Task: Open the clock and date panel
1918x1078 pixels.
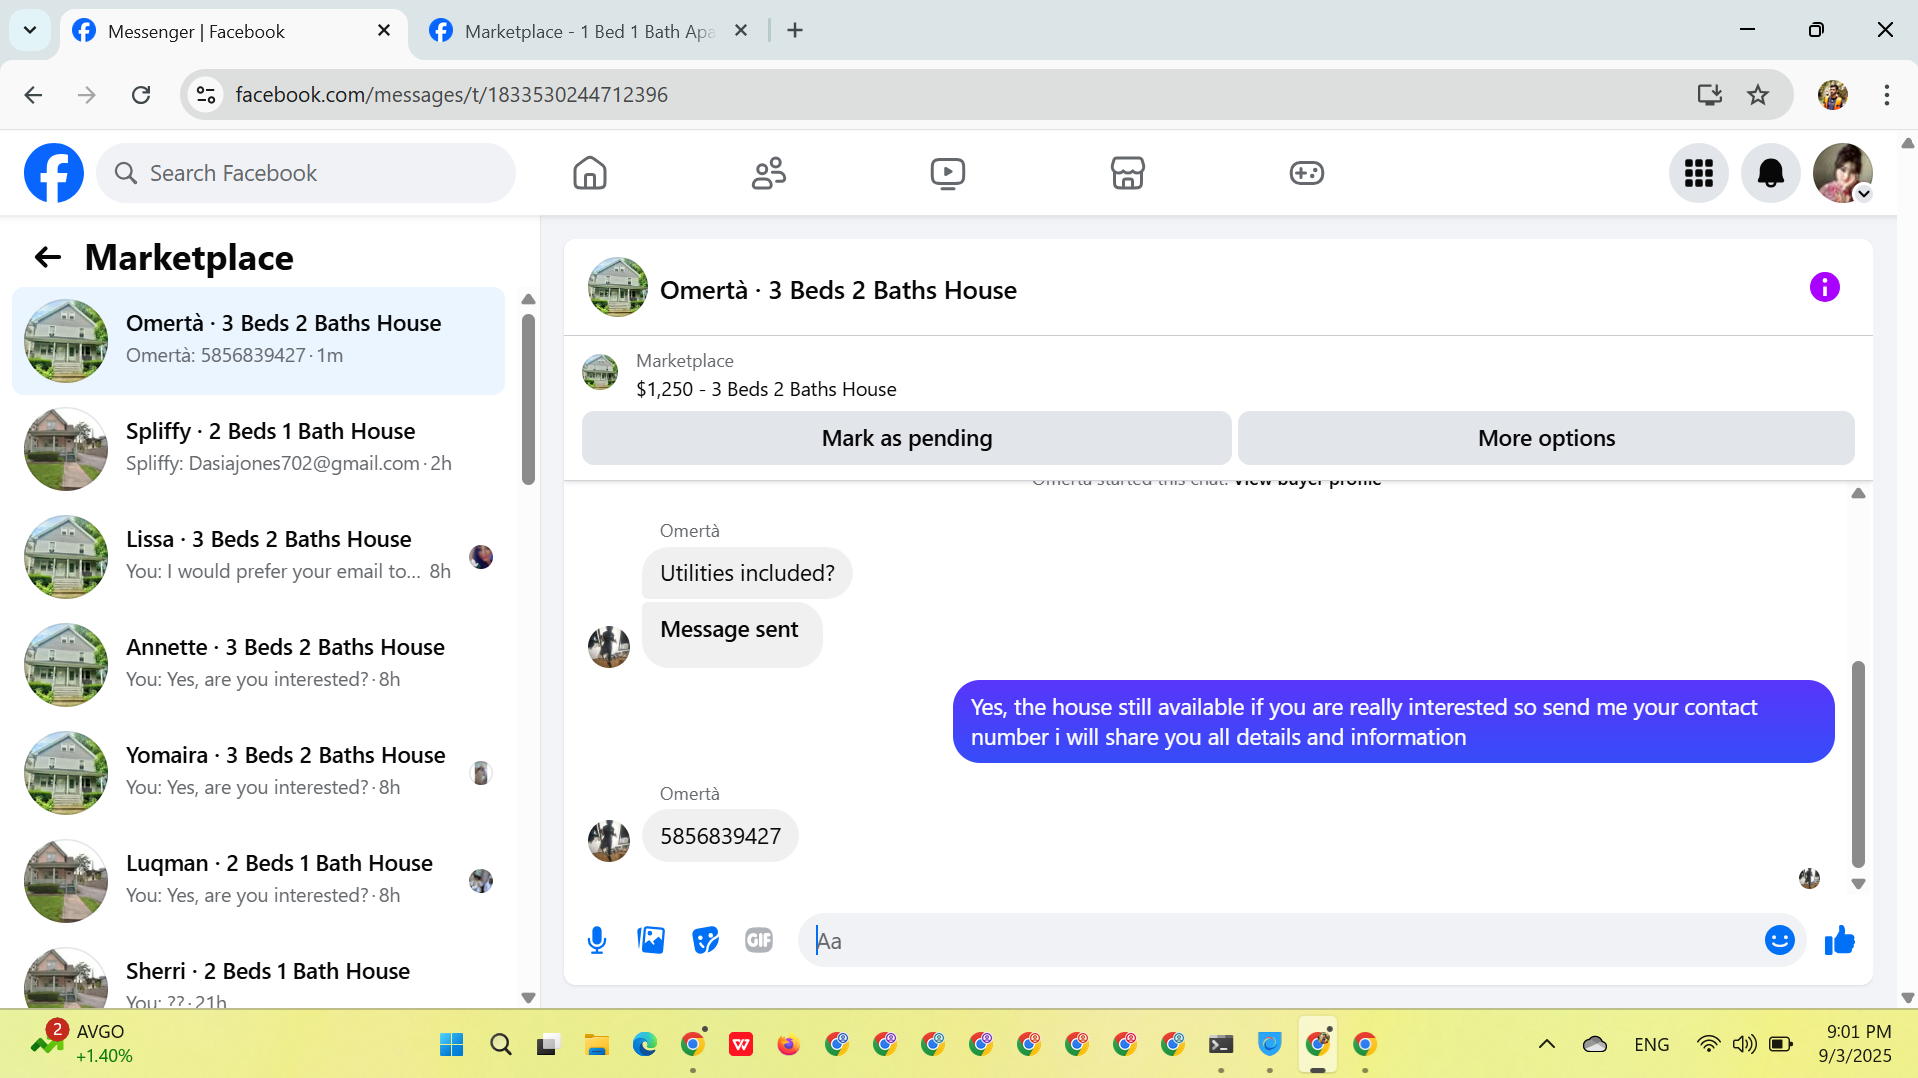Action: (1856, 1043)
